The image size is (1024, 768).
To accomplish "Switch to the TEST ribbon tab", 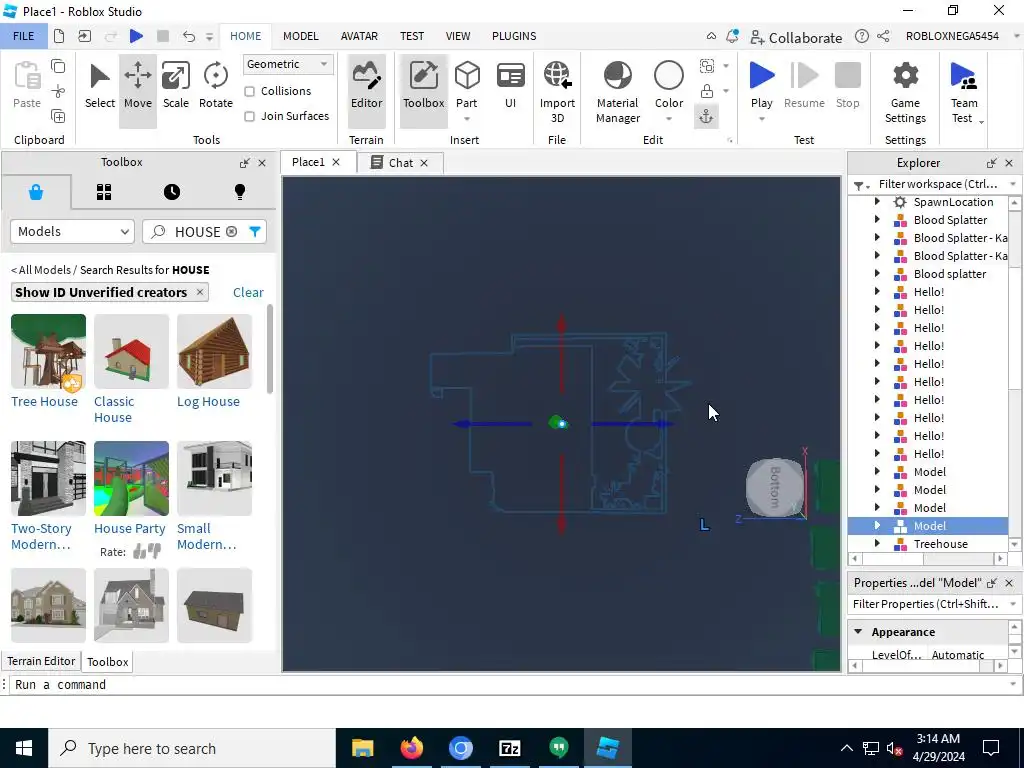I will click(411, 36).
